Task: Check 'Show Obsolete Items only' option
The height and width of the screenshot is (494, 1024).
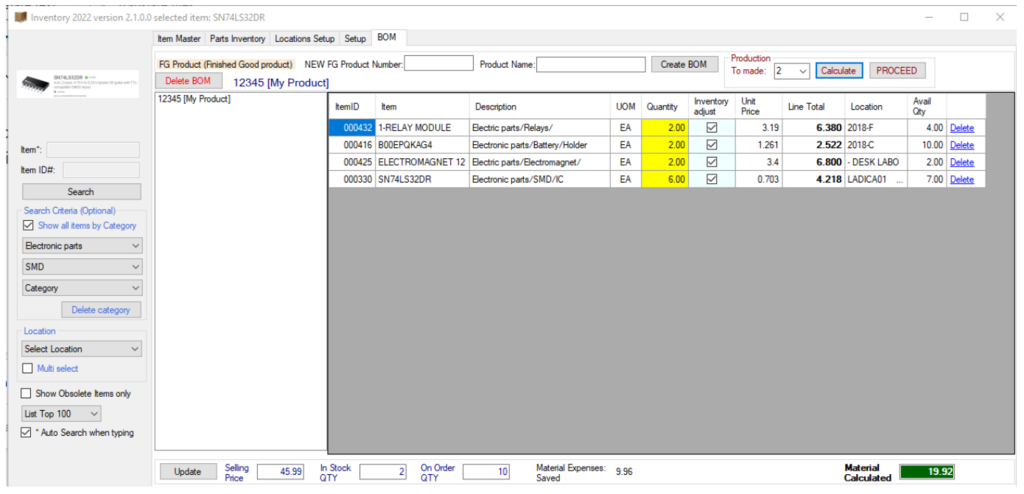Action: click(x=27, y=393)
